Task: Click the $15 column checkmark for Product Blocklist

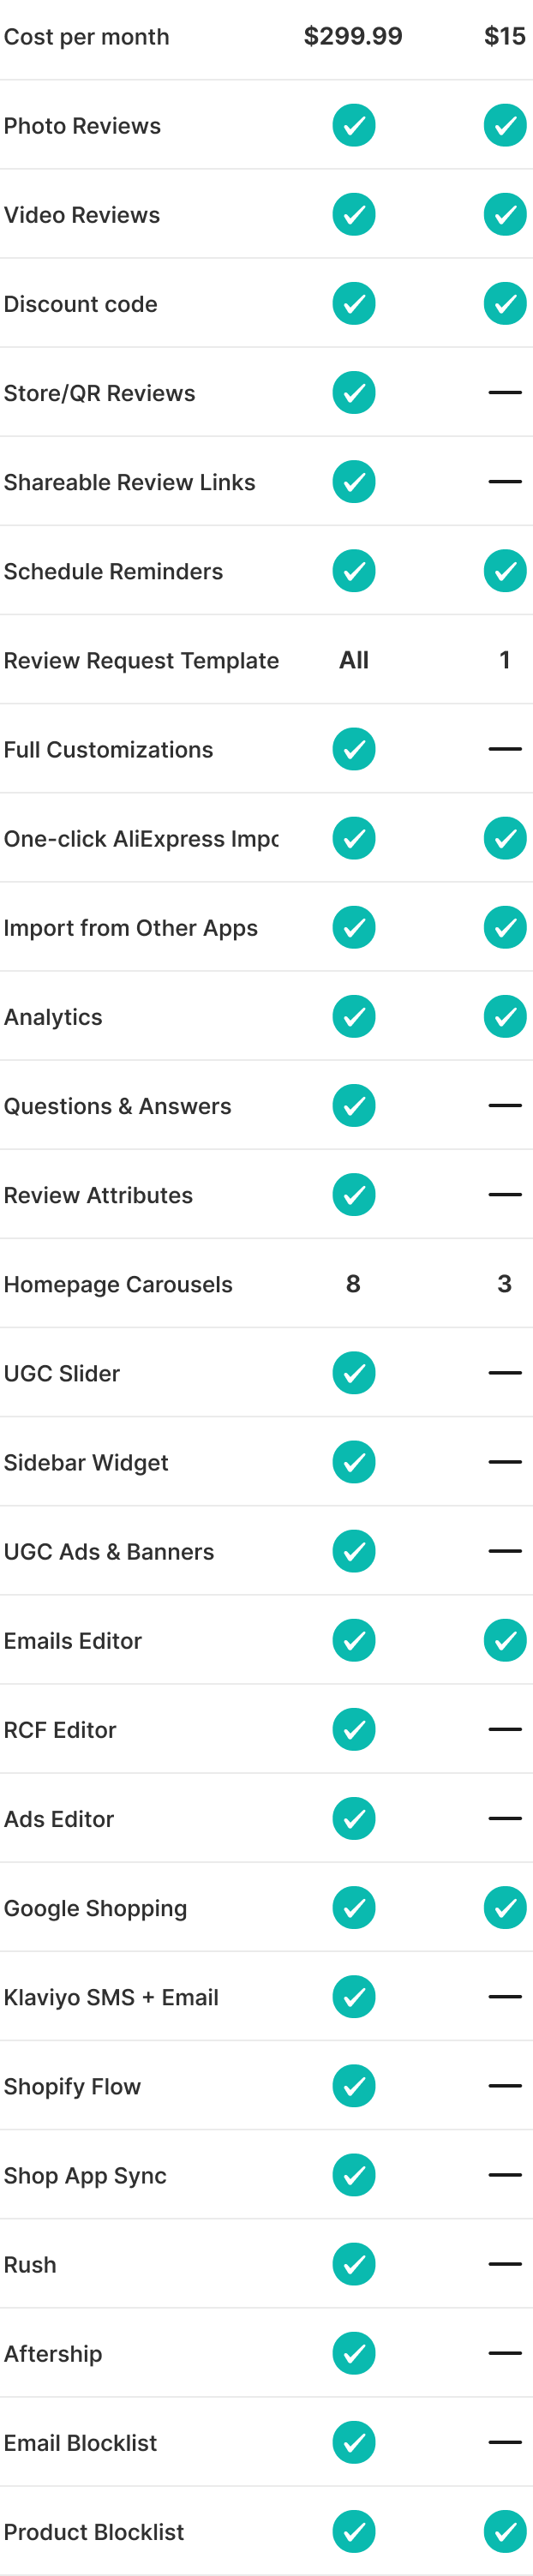Action: coord(505,2532)
